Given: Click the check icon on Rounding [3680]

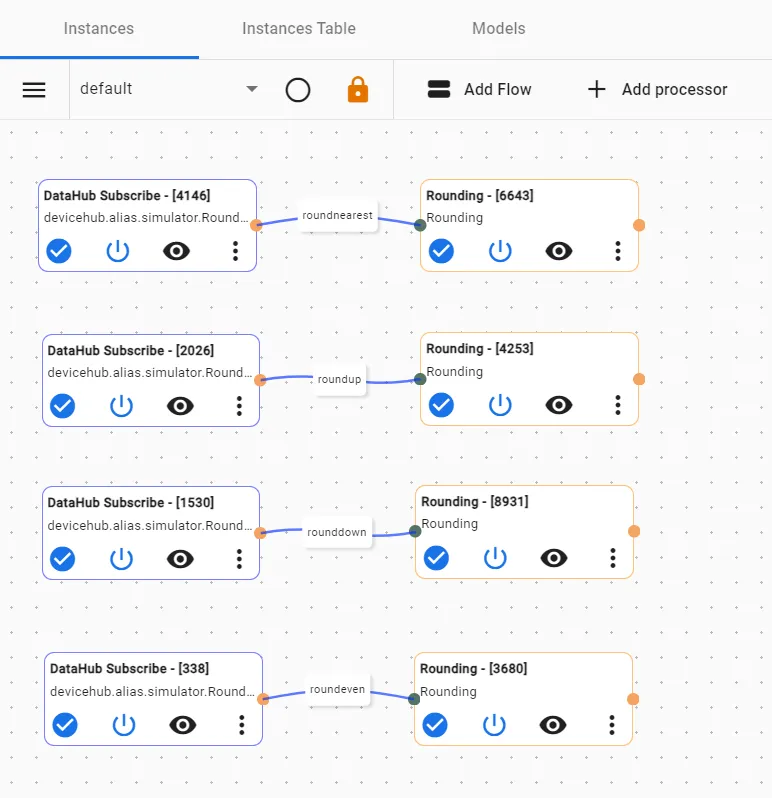Looking at the screenshot, I should (435, 725).
